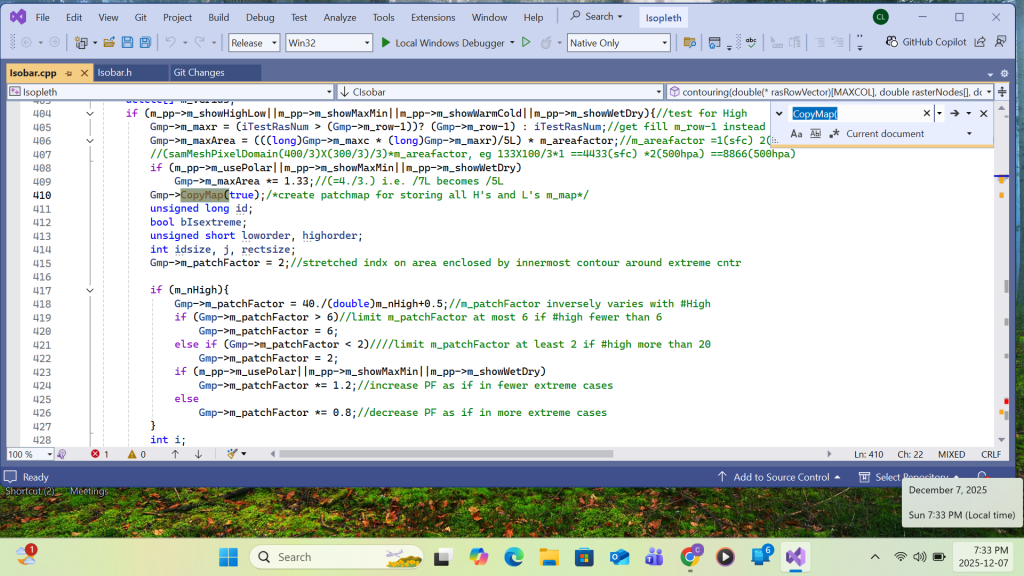This screenshot has height=576, width=1024.
Task: Click the Open File folder icon
Action: (x=109, y=43)
